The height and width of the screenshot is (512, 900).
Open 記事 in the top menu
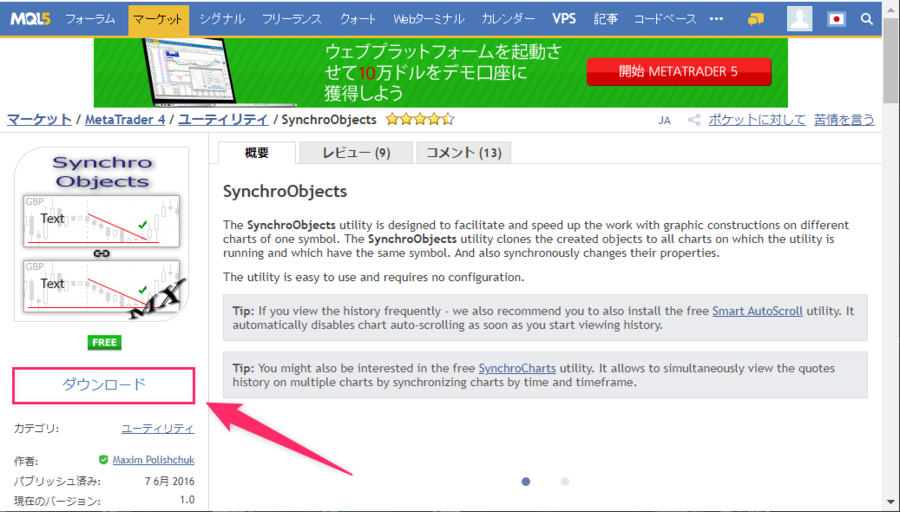(x=606, y=19)
